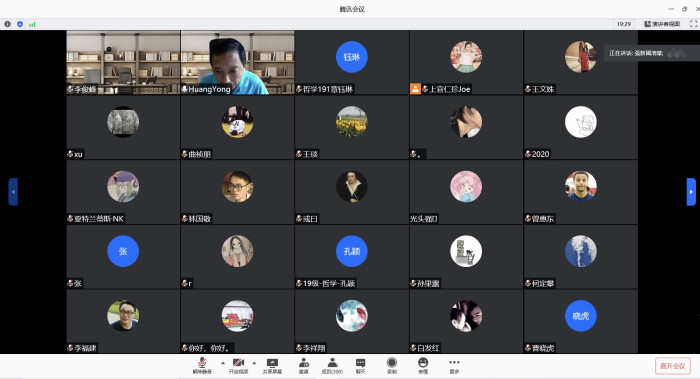Minimize the Tencent Meeting window
Viewport: 700px width, 379px height.
click(671, 9)
